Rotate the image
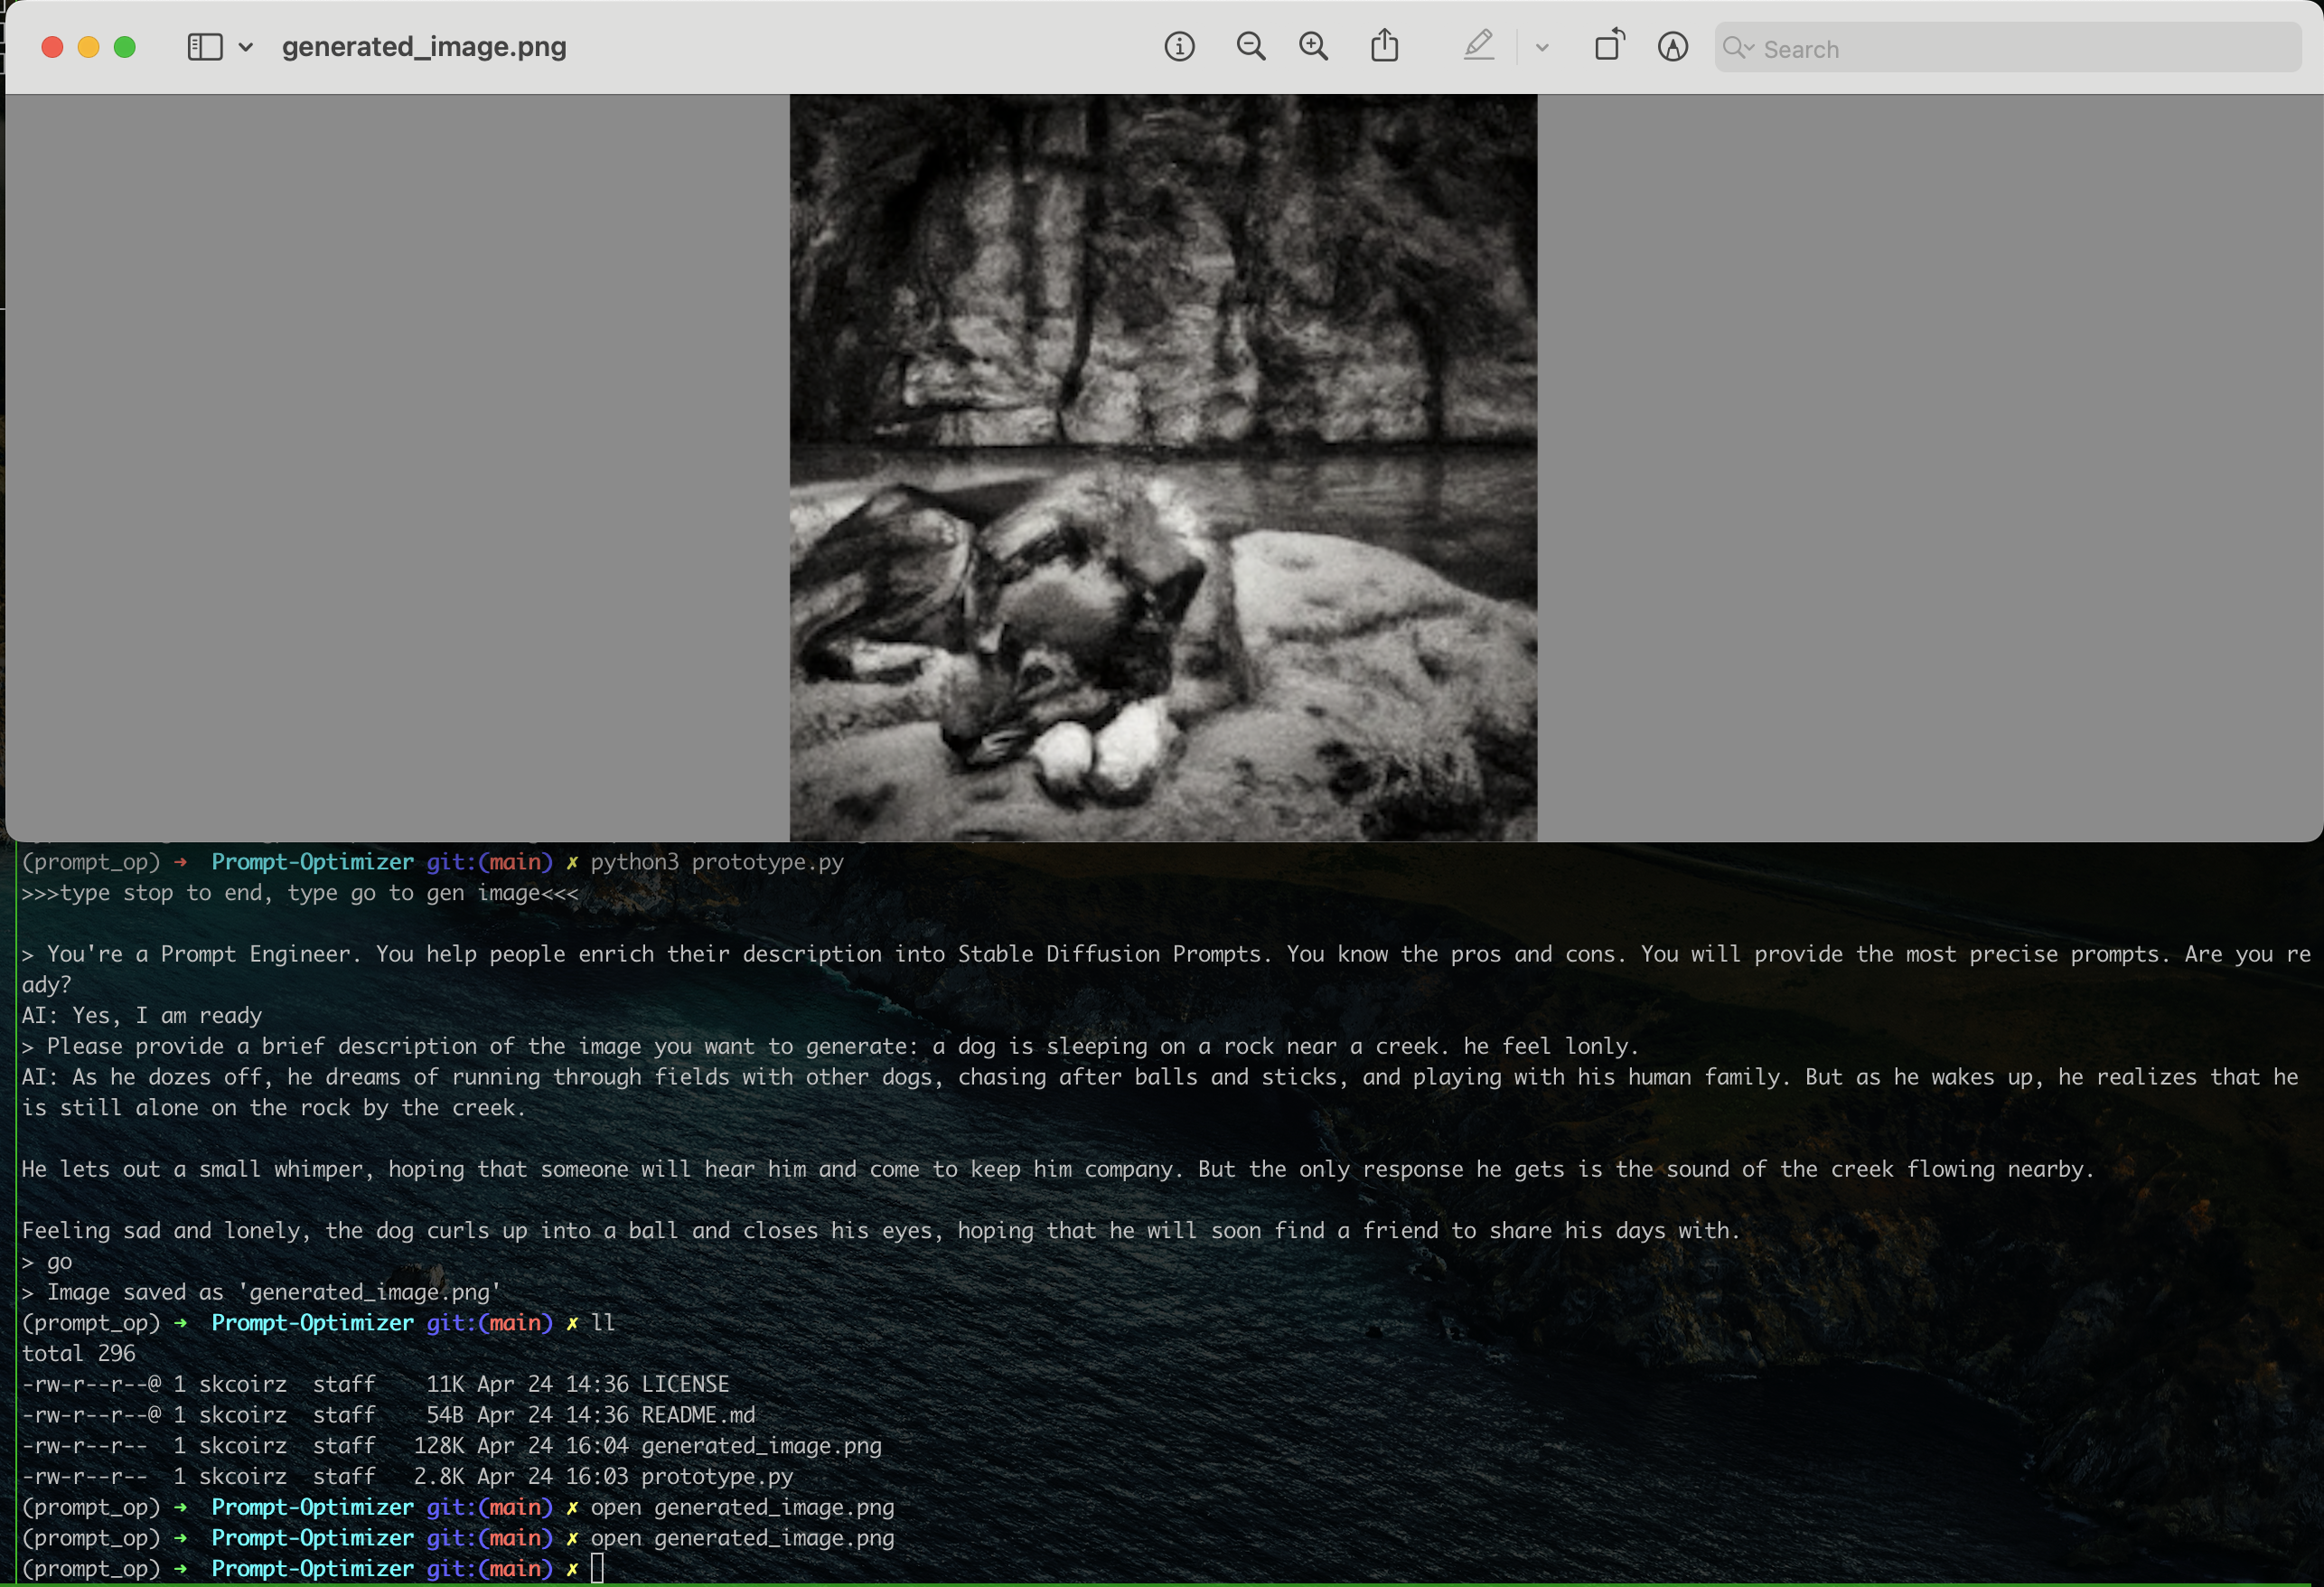The height and width of the screenshot is (1587, 2324). (x=1609, y=46)
